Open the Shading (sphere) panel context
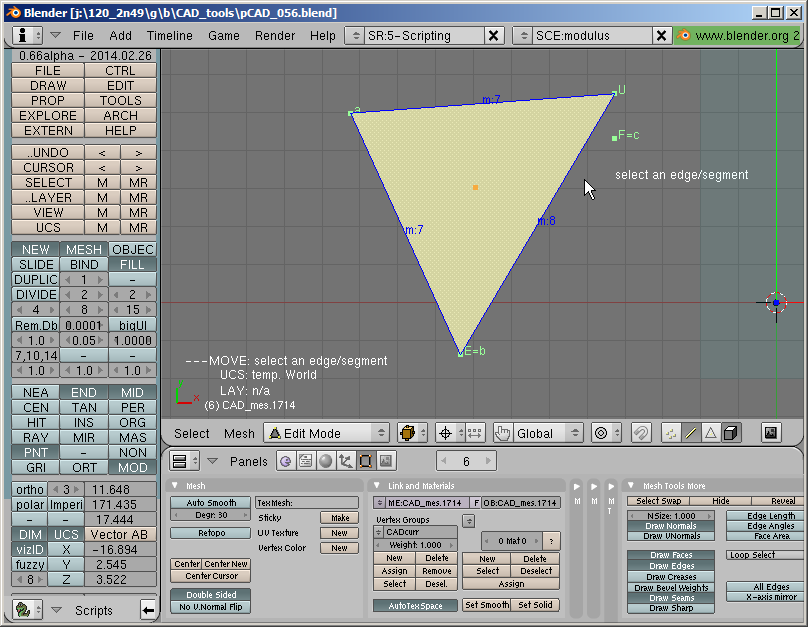 pos(325,461)
